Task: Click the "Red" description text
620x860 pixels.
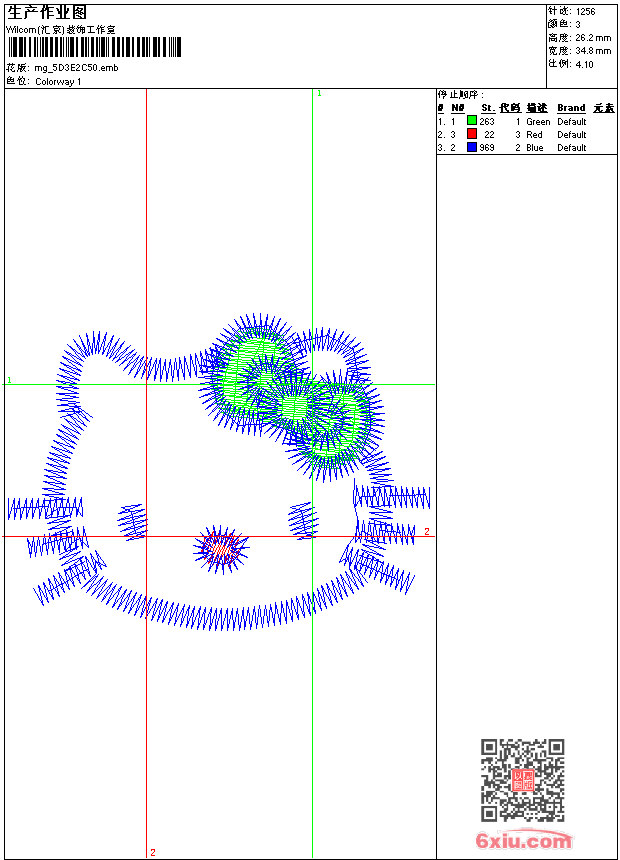Action: point(534,135)
